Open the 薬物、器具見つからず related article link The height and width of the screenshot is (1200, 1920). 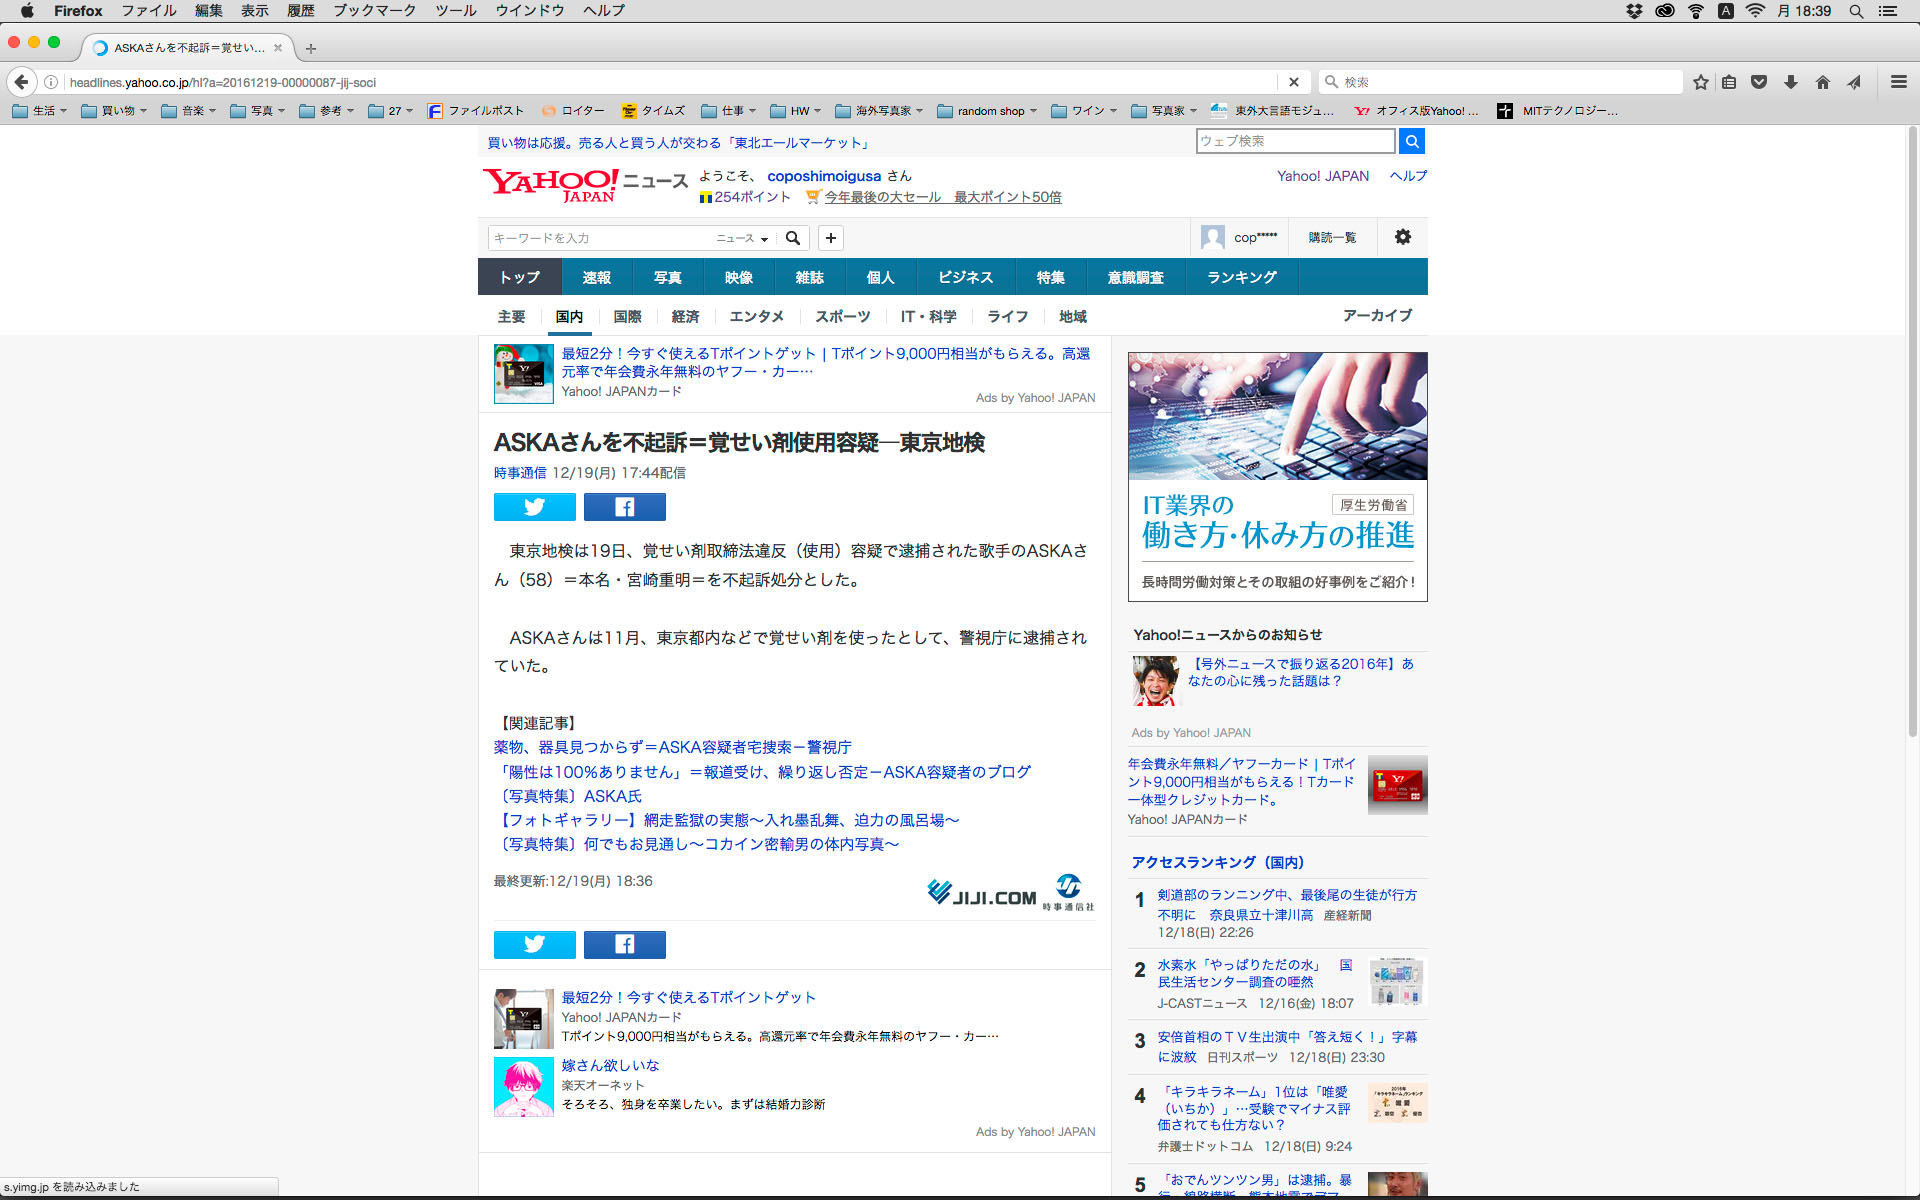pos(672,747)
